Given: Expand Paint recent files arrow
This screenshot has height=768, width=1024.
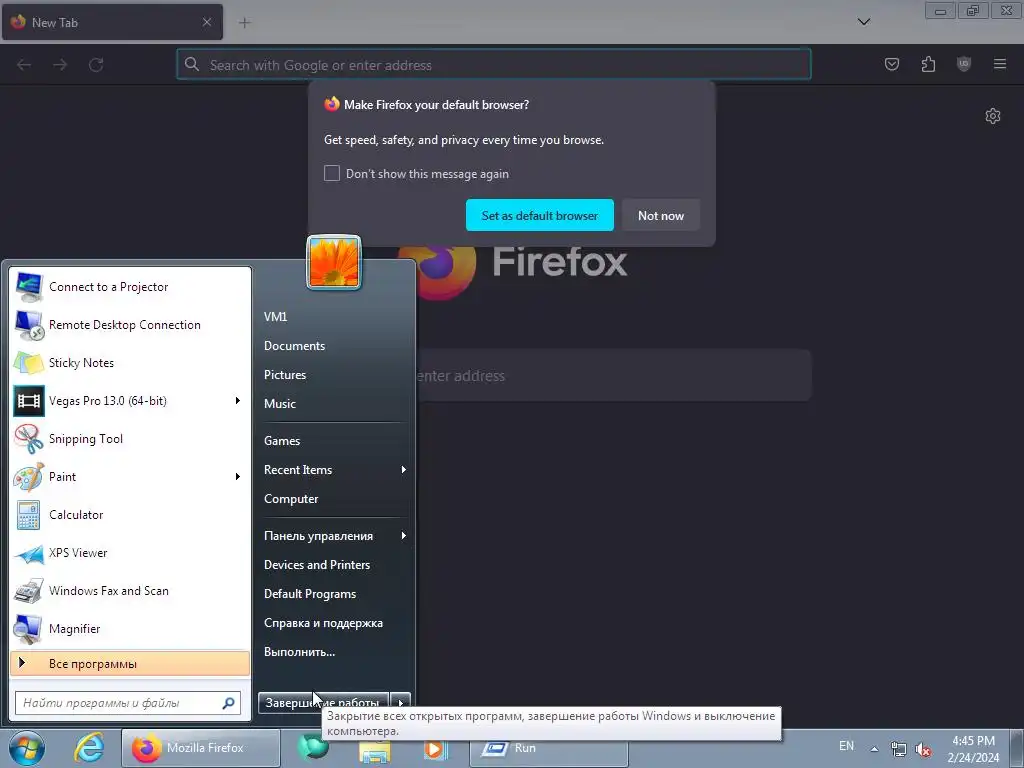Looking at the screenshot, I should tap(238, 477).
